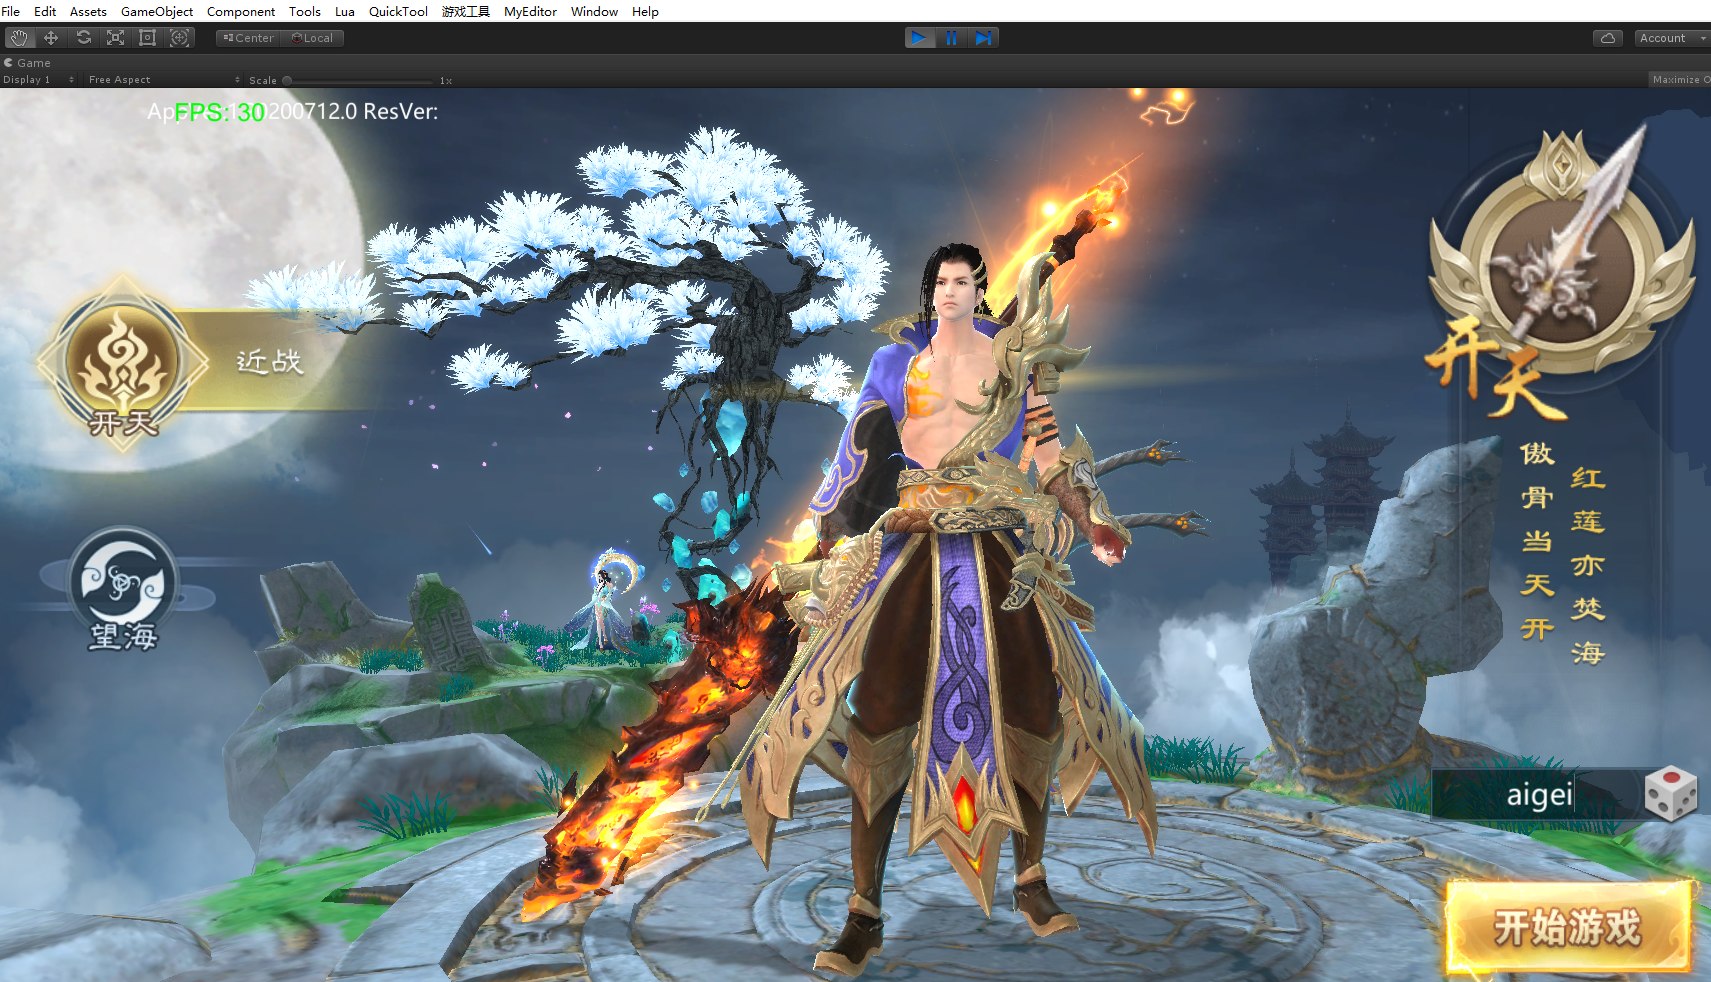Image resolution: width=1711 pixels, height=982 pixels.
Task: Pause the game playback
Action: (951, 38)
